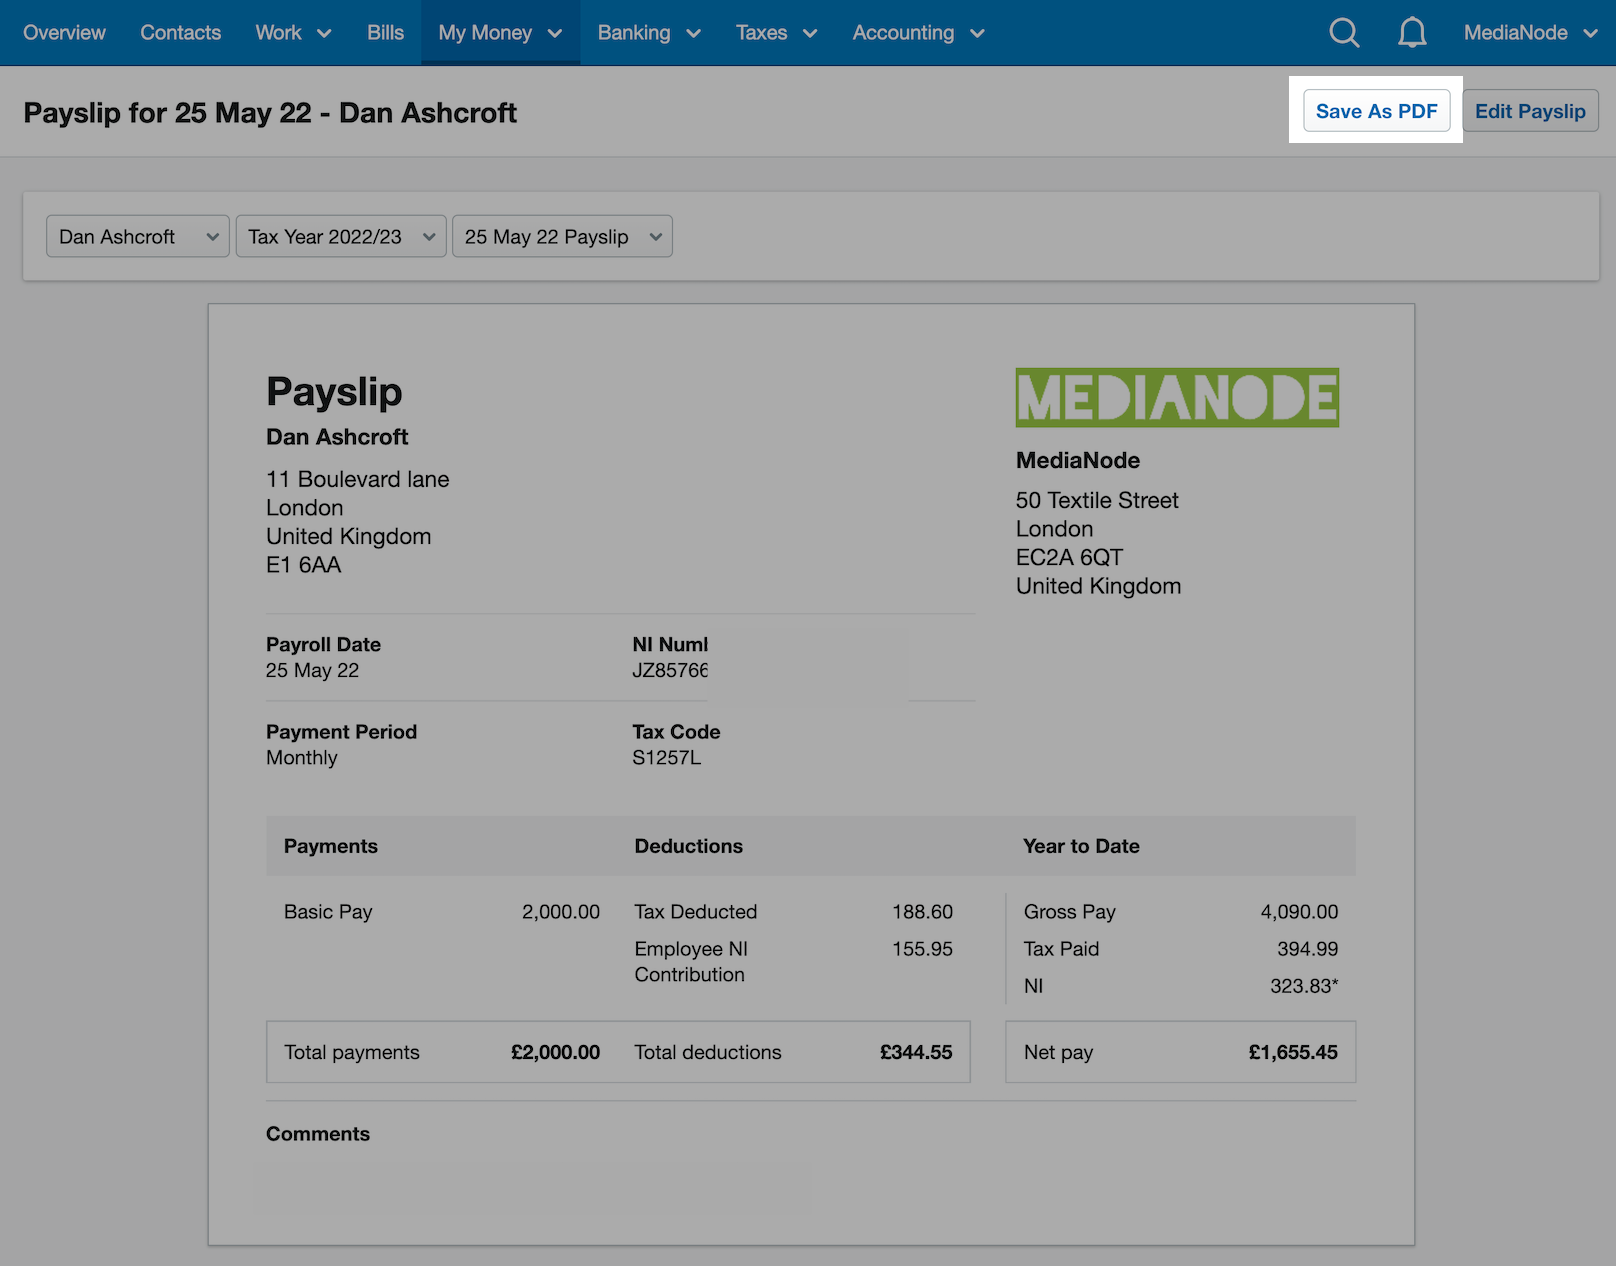This screenshot has width=1616, height=1266.
Task: Click company name MediaNode under logo
Action: tap(1078, 460)
